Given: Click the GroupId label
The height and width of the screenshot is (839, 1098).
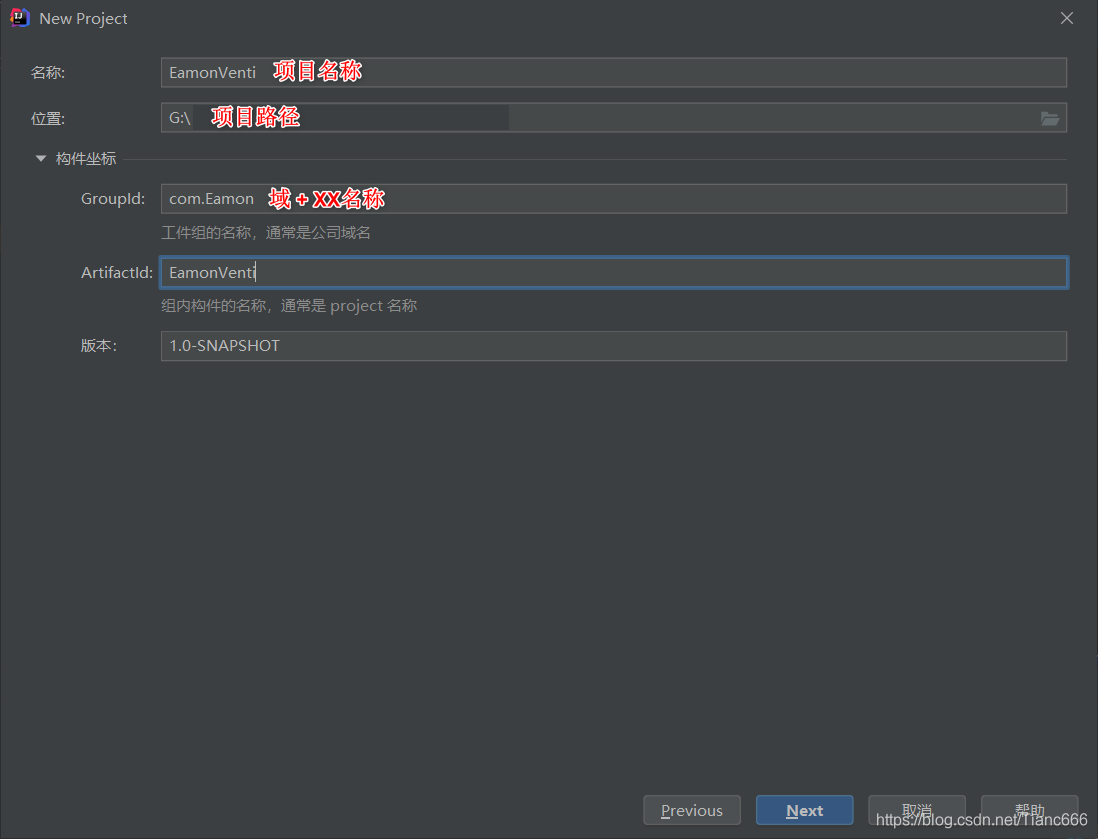Looking at the screenshot, I should click(113, 199).
